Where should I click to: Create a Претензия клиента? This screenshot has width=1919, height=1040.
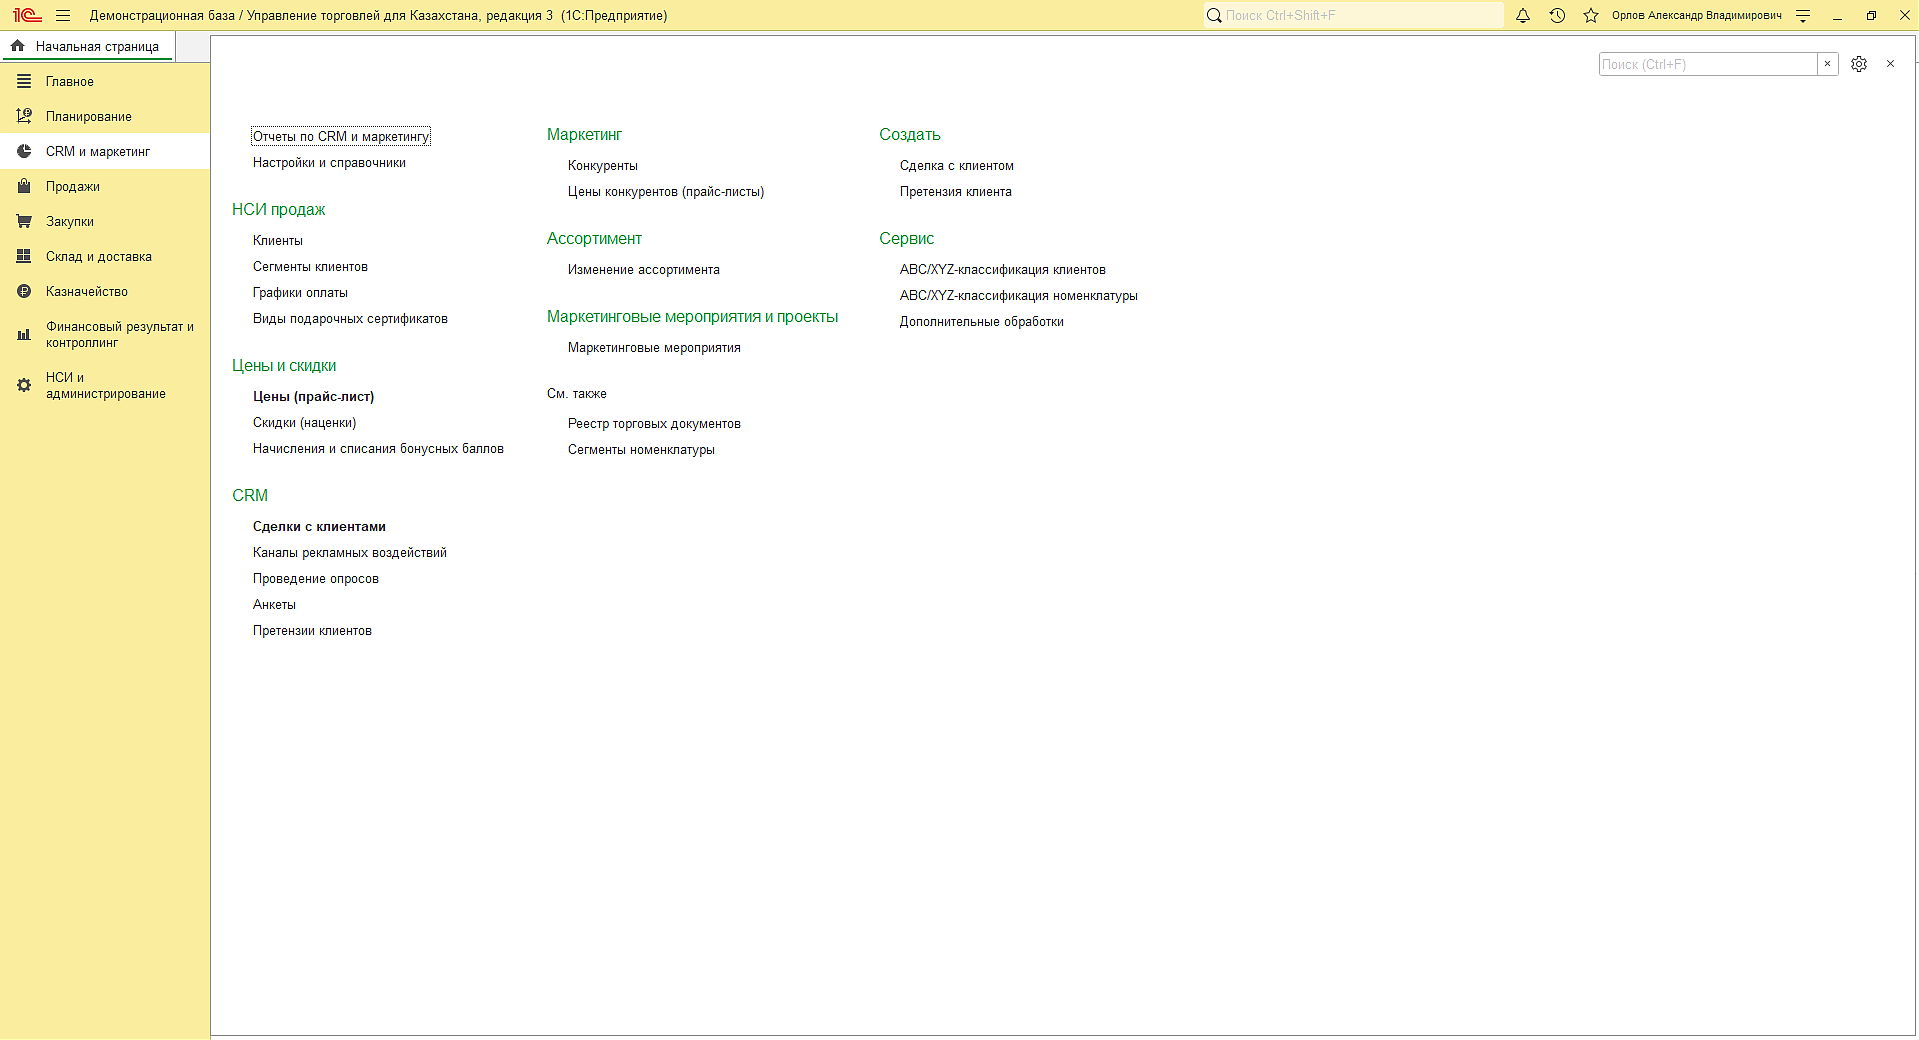[956, 191]
